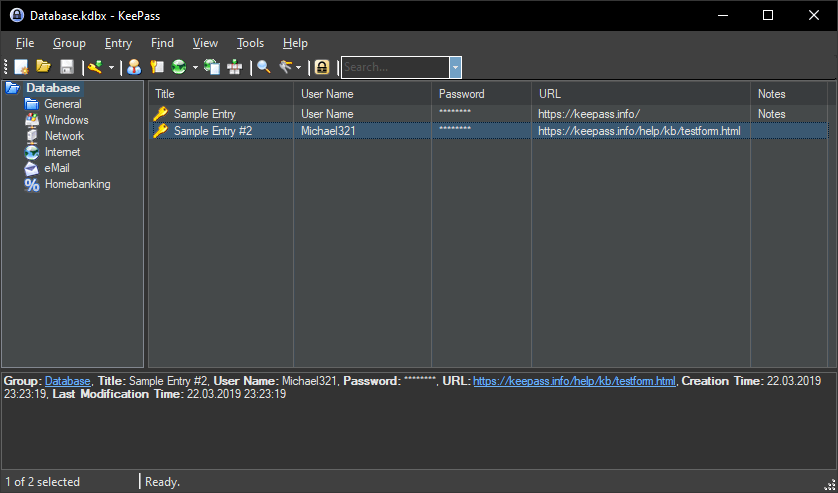Viewport: 838px width, 493px height.
Task: Open the View menu
Action: (205, 43)
